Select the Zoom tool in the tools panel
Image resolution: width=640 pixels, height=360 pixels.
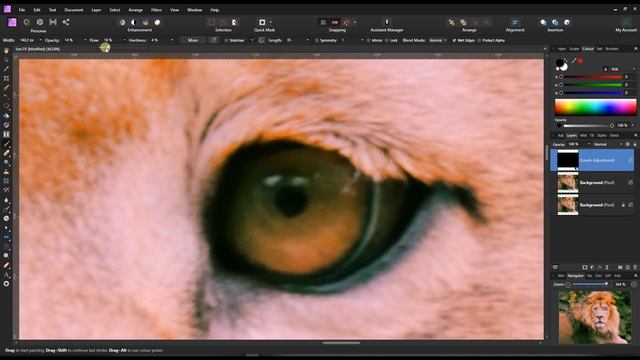click(x=6, y=256)
